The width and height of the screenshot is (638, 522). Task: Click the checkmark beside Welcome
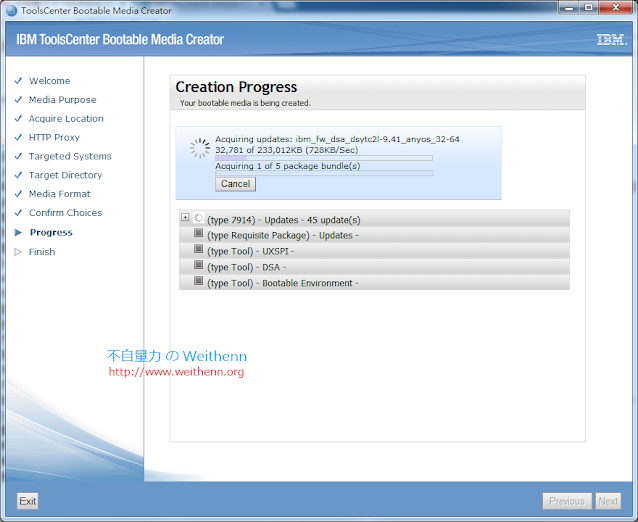[18, 81]
